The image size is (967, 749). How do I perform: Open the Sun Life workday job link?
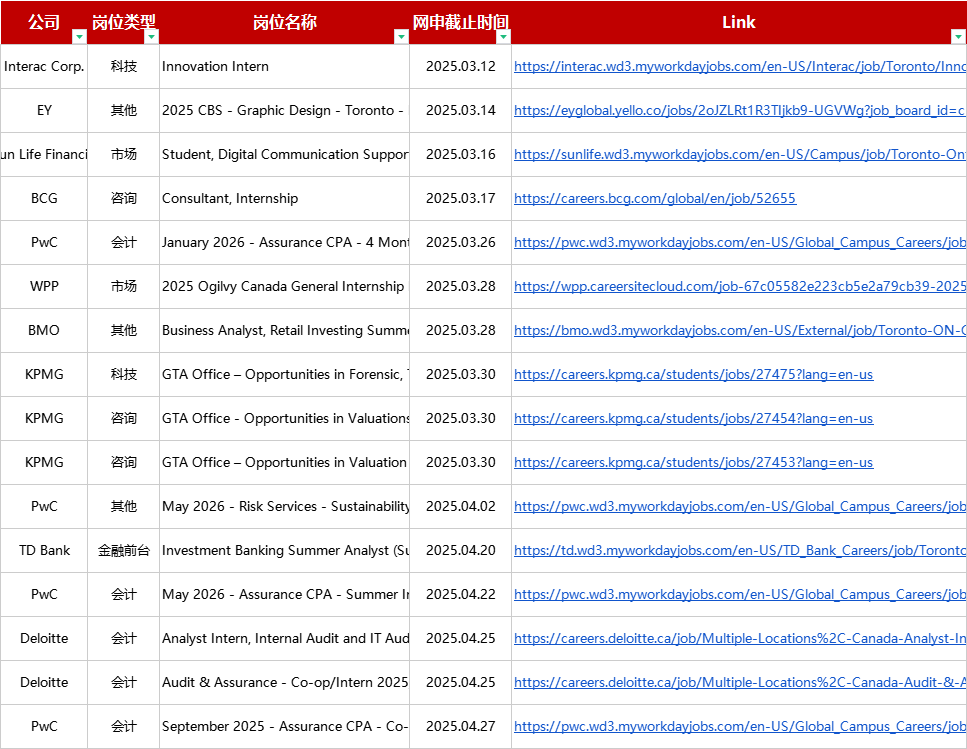pyautogui.click(x=739, y=154)
